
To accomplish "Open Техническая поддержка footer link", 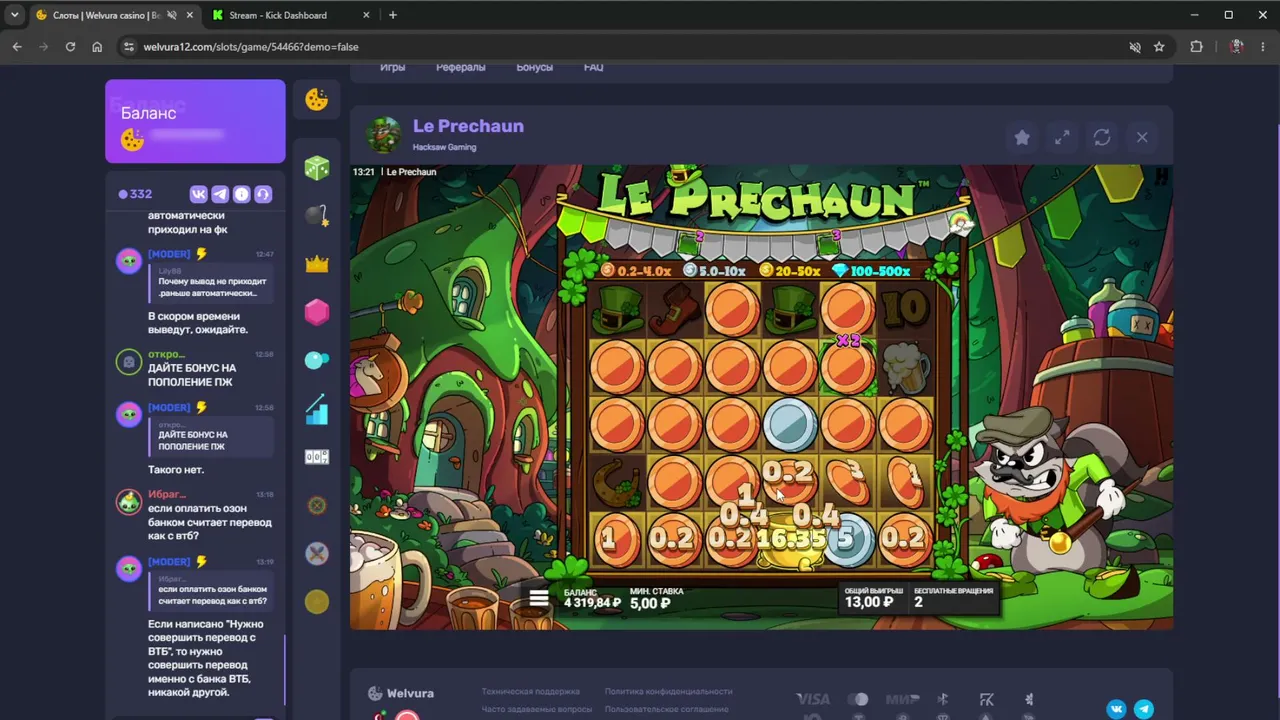I will [x=530, y=691].
